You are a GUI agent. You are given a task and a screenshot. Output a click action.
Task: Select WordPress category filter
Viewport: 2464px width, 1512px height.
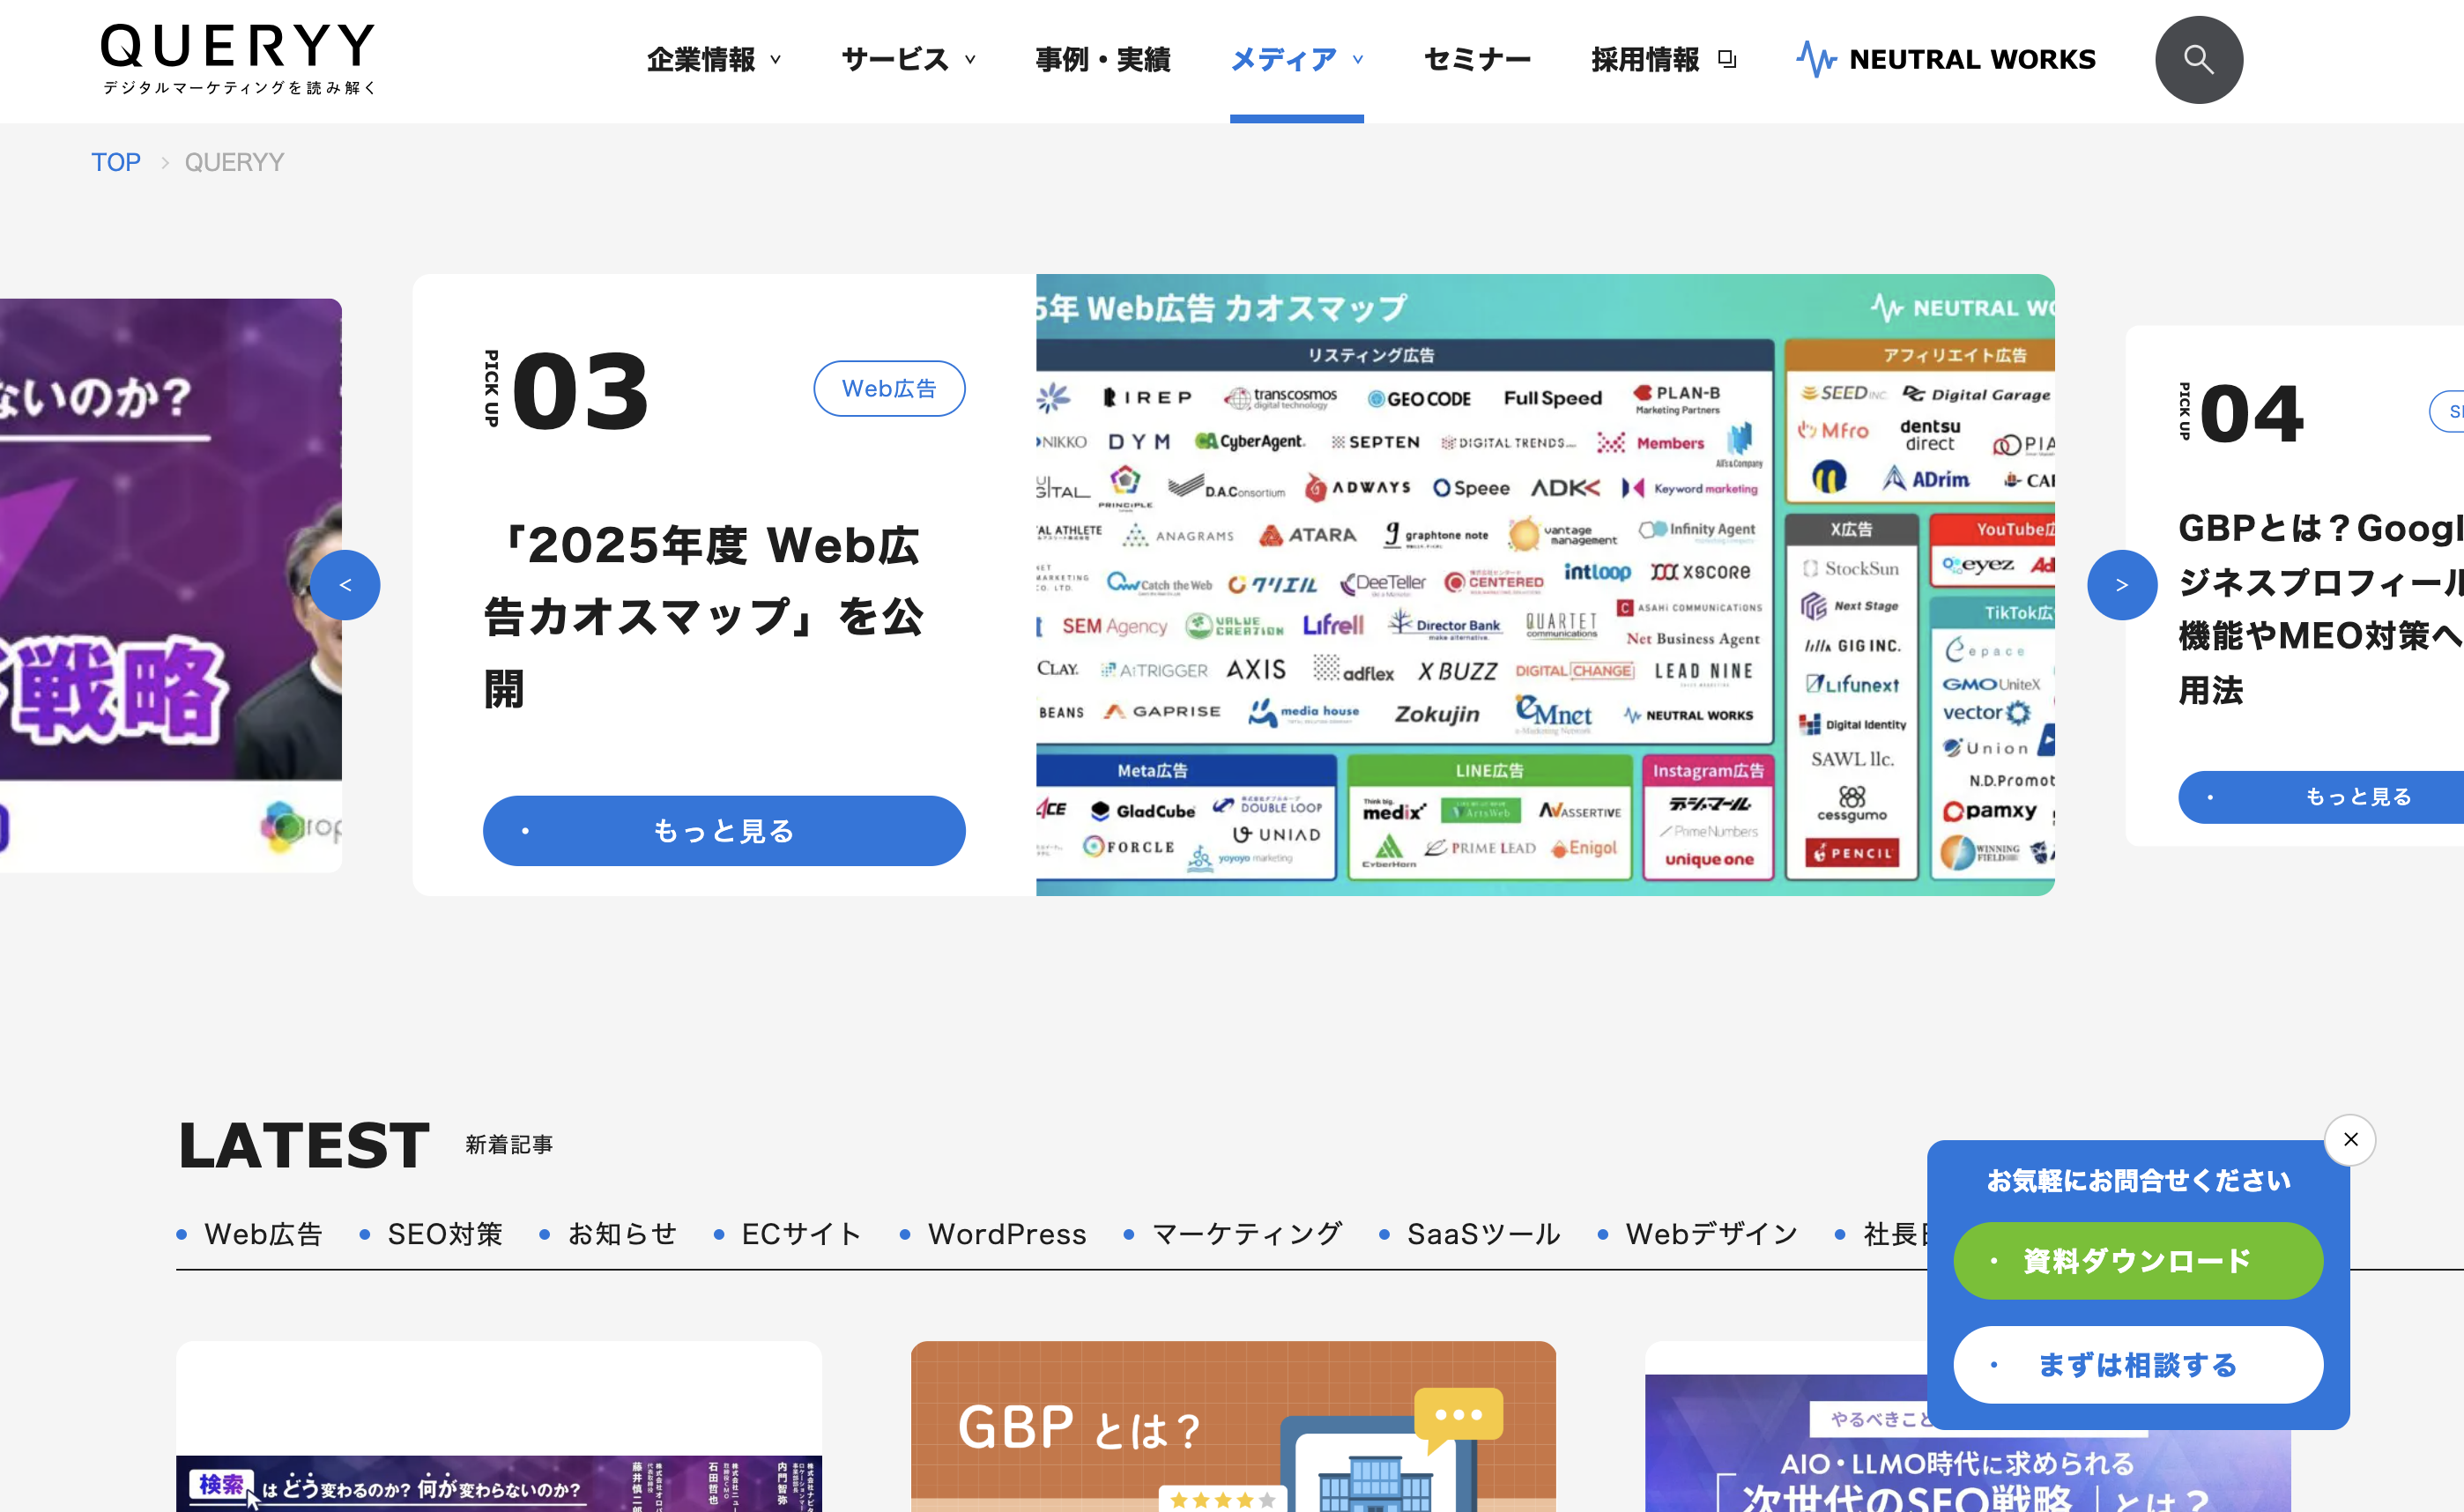(1006, 1234)
